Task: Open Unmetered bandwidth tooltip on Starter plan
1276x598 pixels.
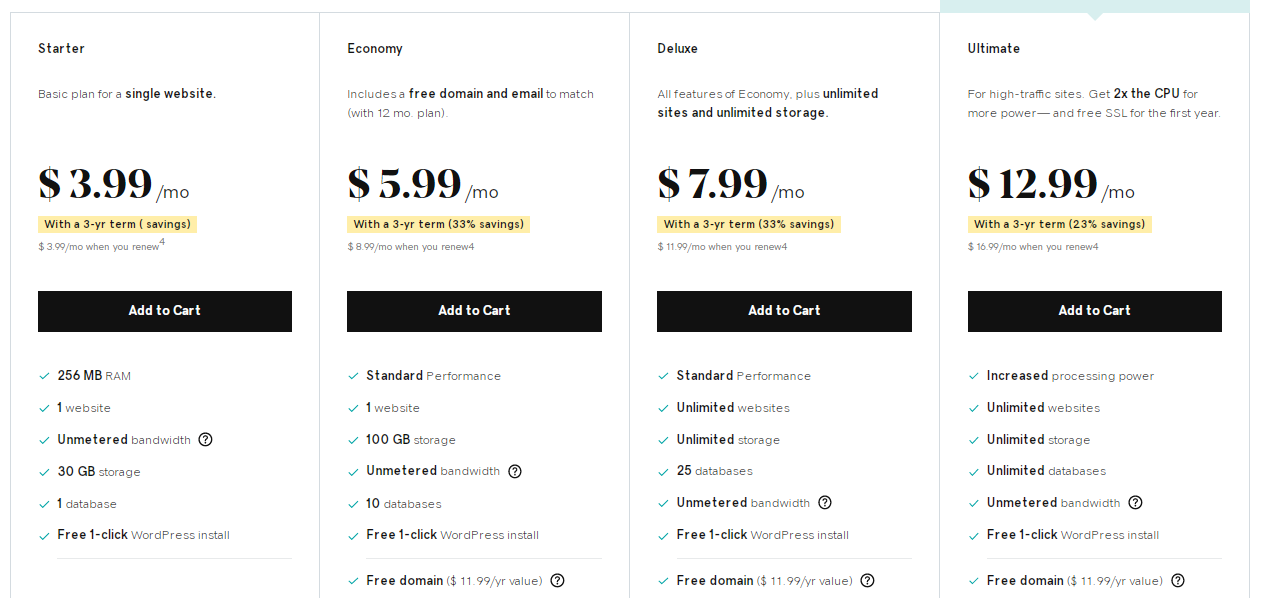Action: 205,440
